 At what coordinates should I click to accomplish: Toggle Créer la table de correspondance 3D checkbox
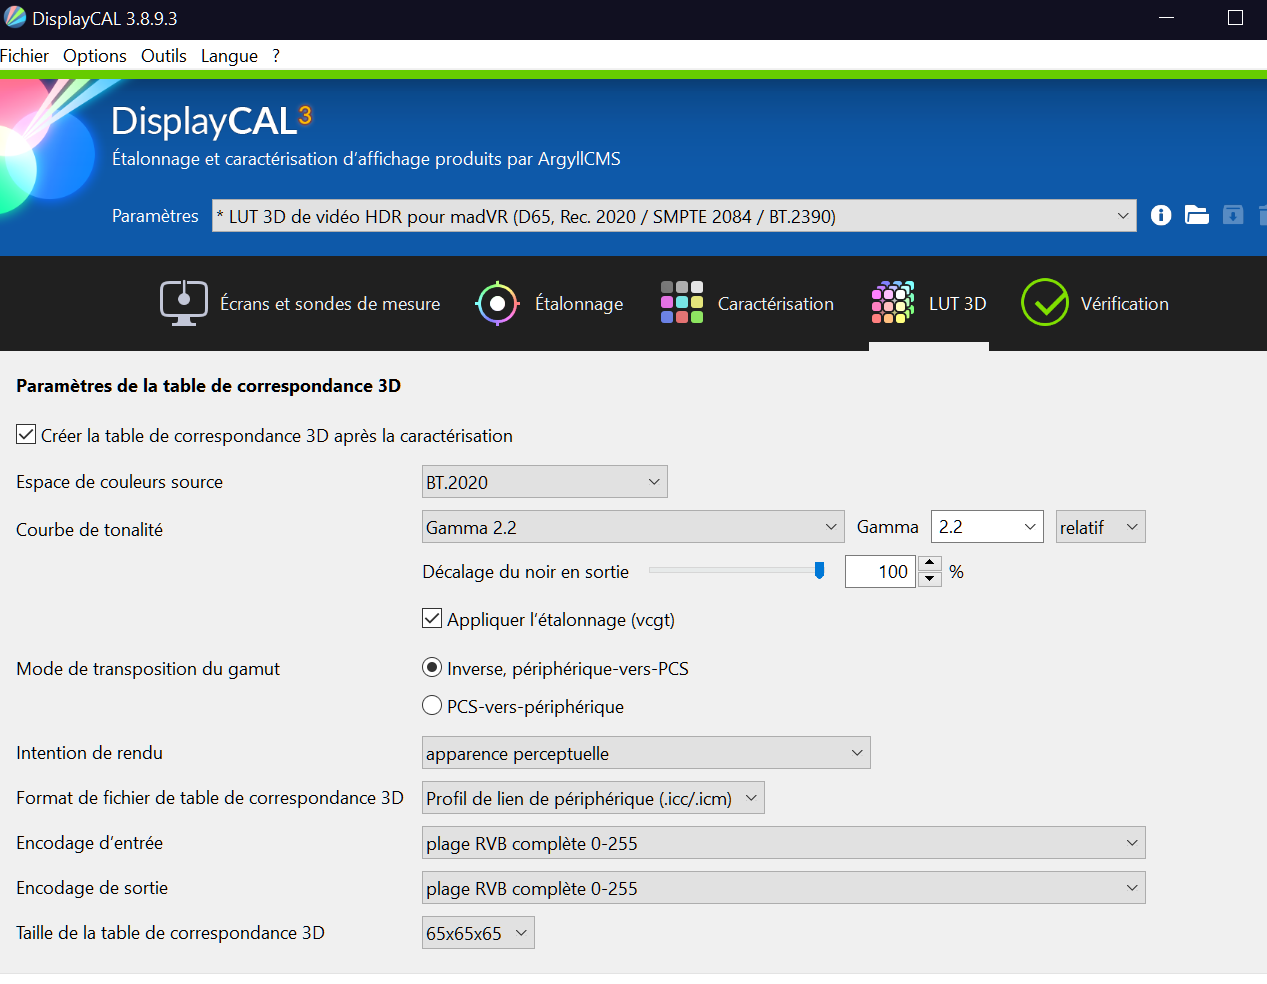pyautogui.click(x=26, y=435)
